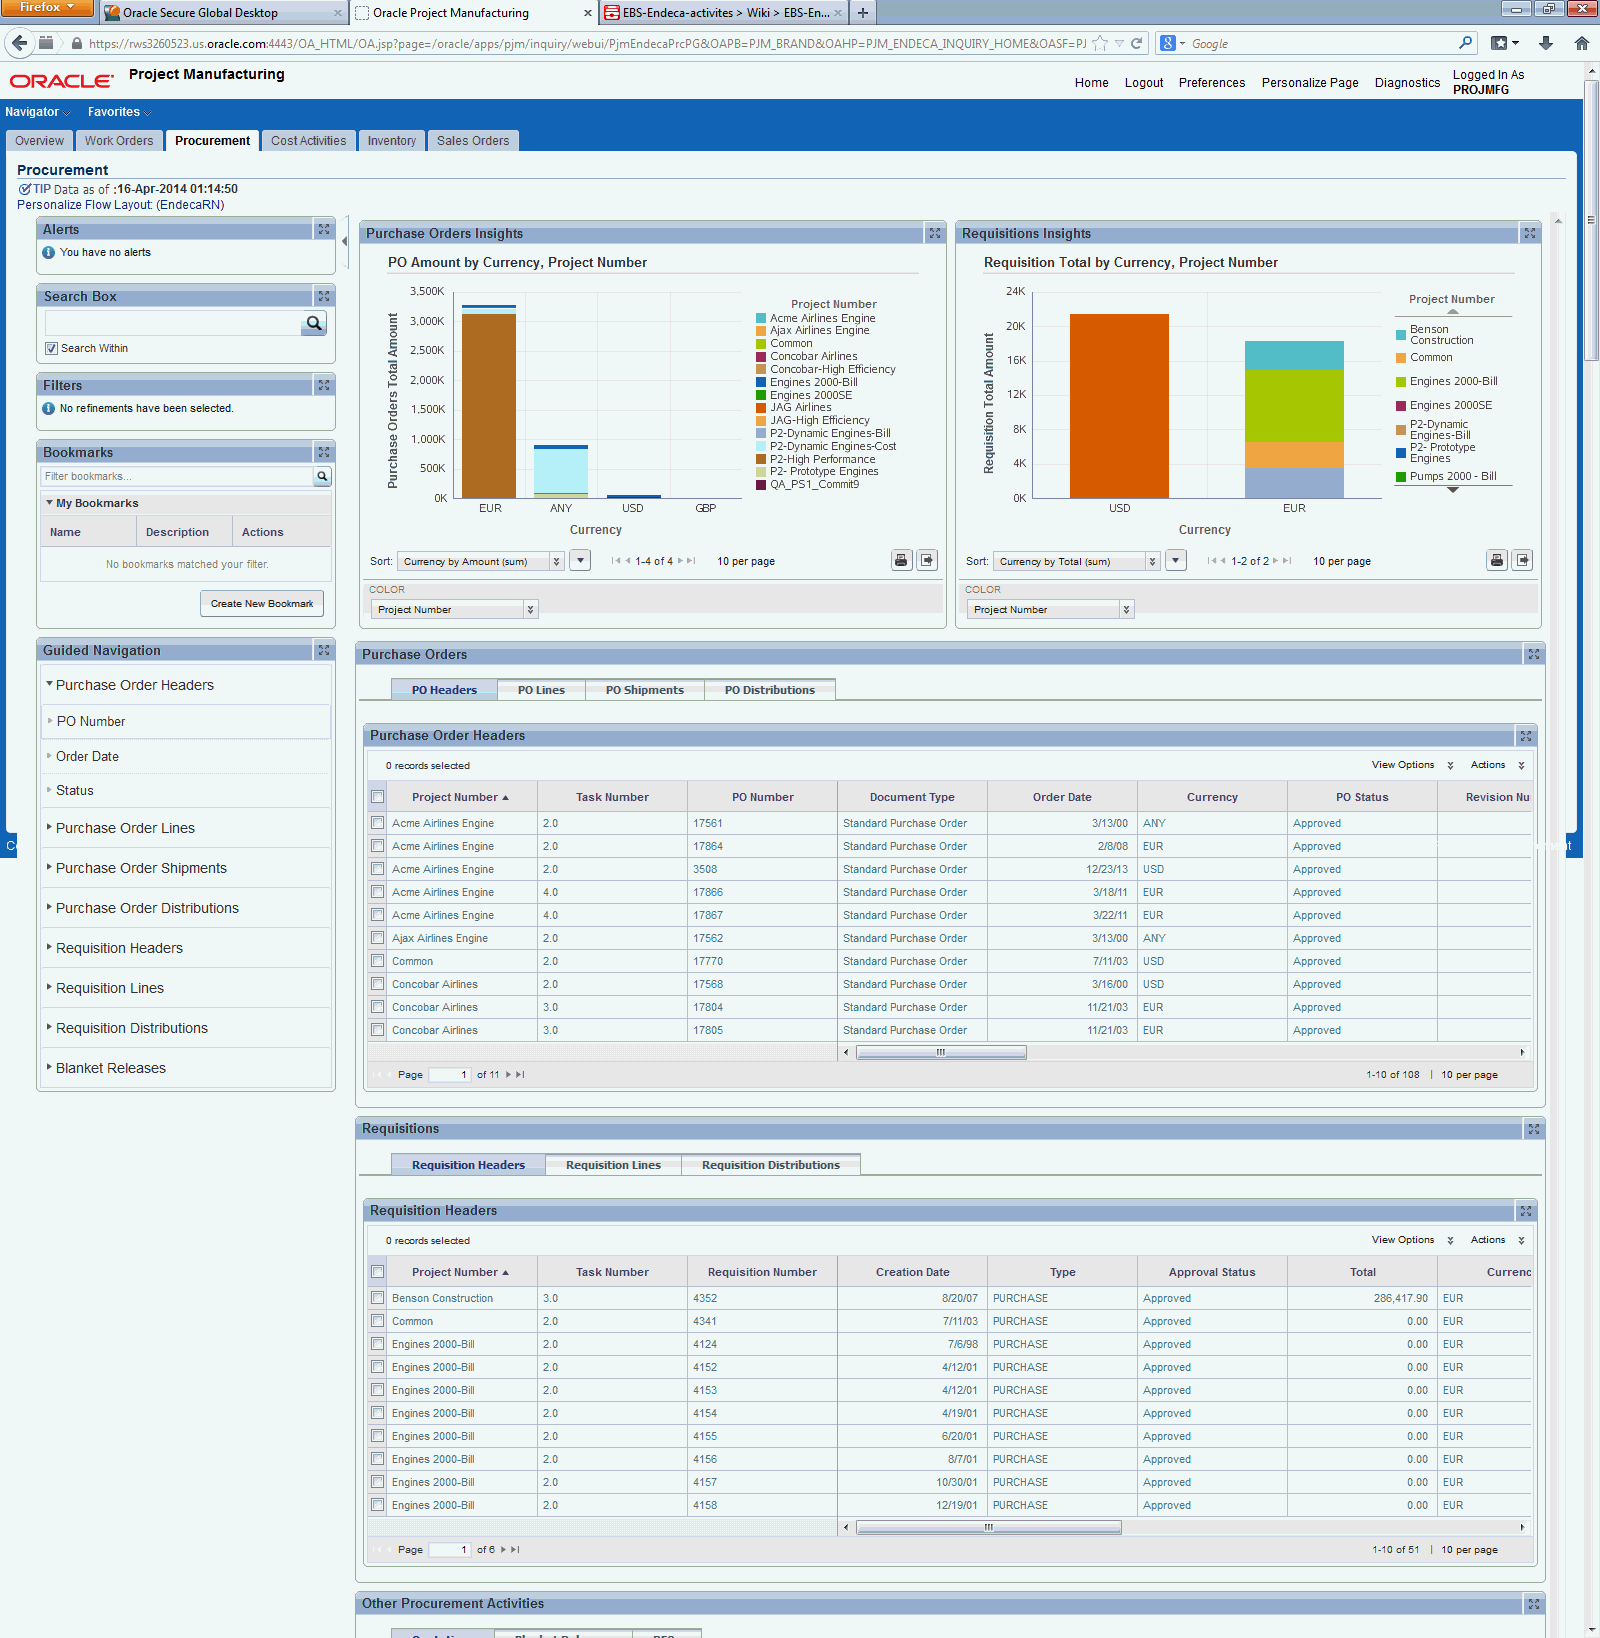1600x1638 pixels.
Task: Maximize Requisitions Insights chart panel
Action: pos(1529,233)
